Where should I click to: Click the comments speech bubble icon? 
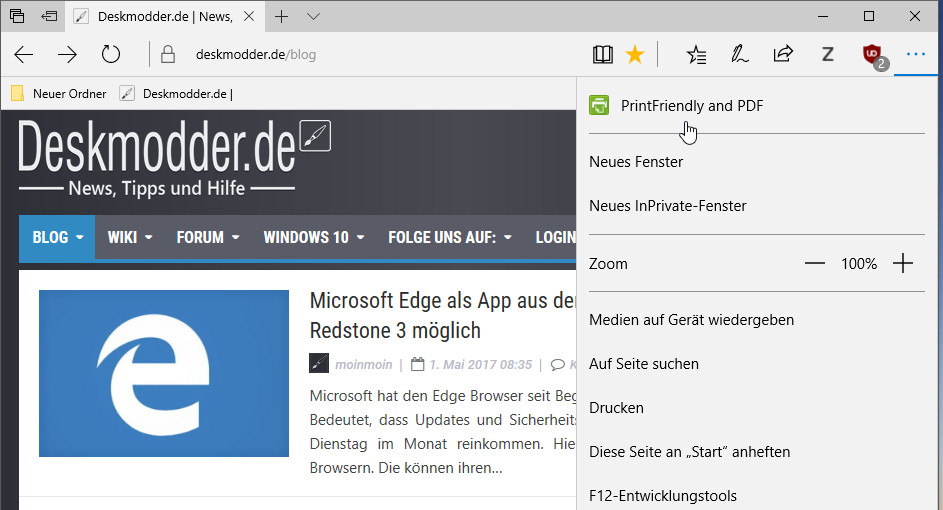pos(558,364)
